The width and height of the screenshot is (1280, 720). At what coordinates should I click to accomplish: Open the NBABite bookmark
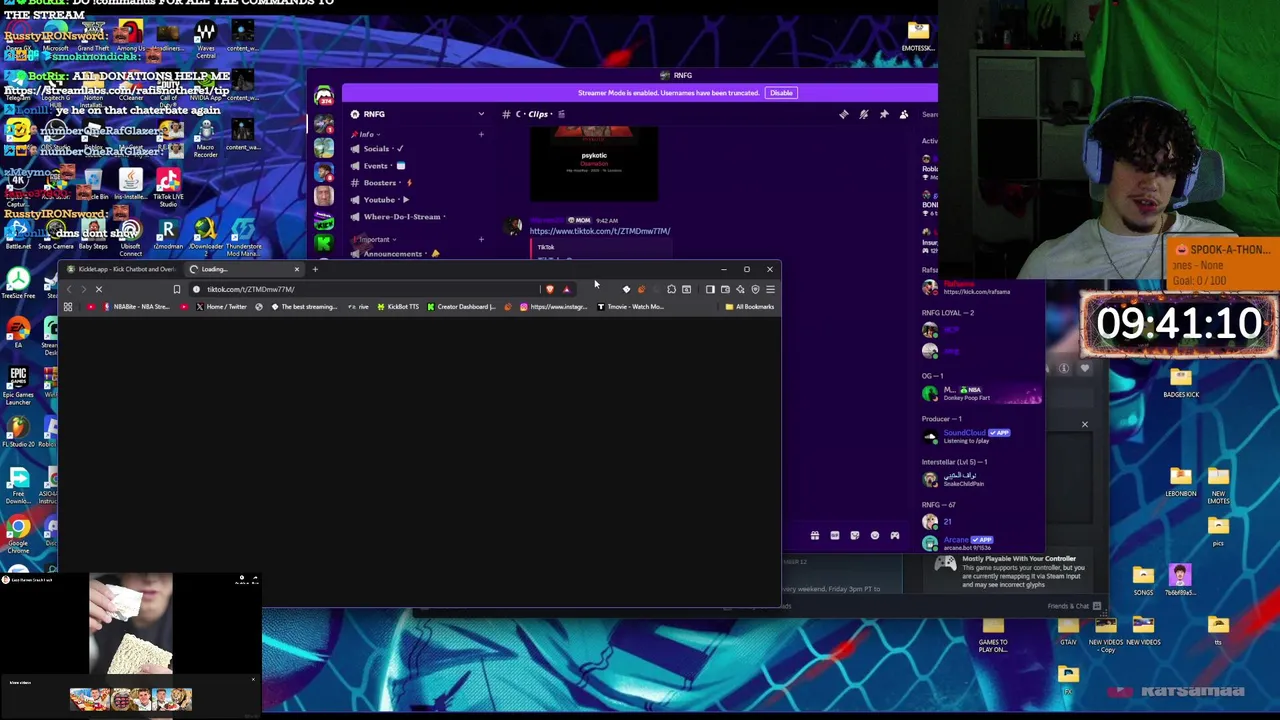[137, 307]
